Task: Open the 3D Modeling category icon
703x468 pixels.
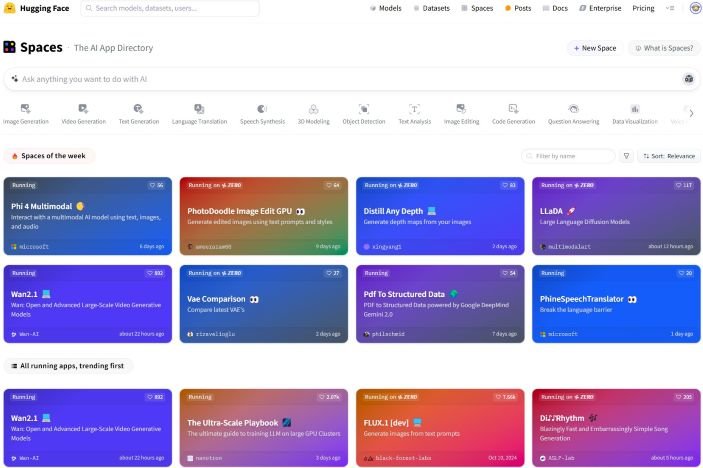Action: 313,108
